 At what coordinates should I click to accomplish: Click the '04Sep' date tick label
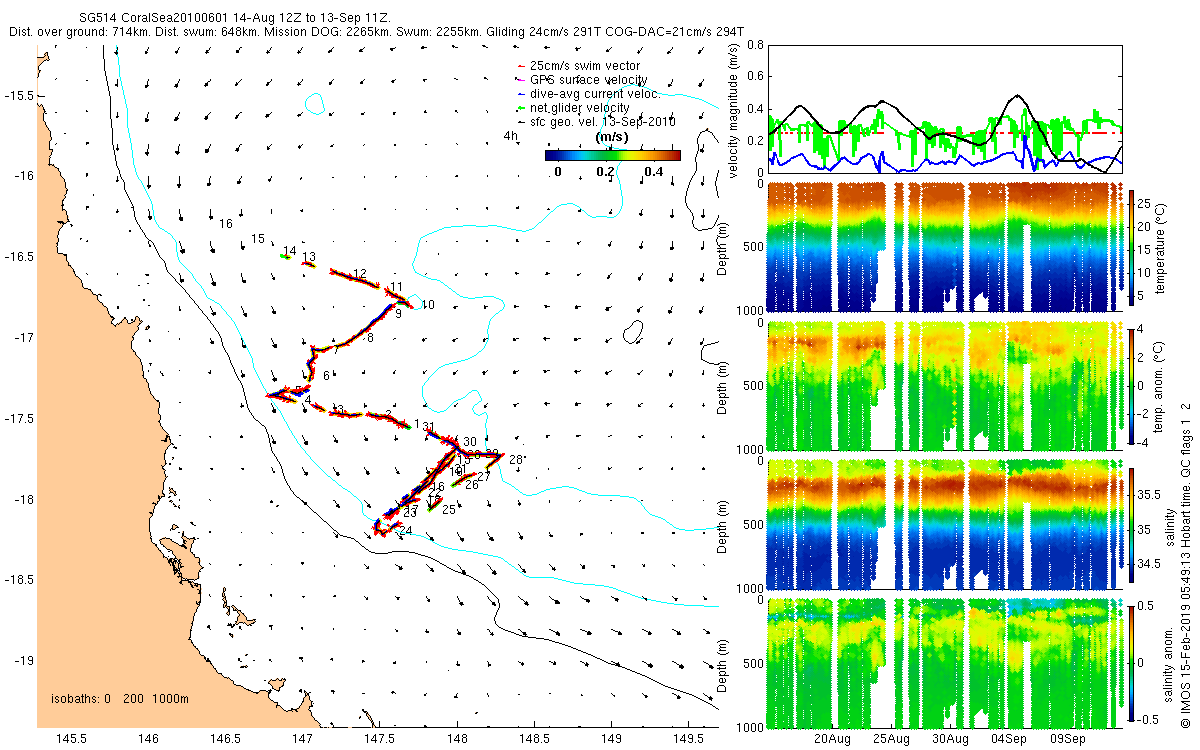[x=1009, y=740]
